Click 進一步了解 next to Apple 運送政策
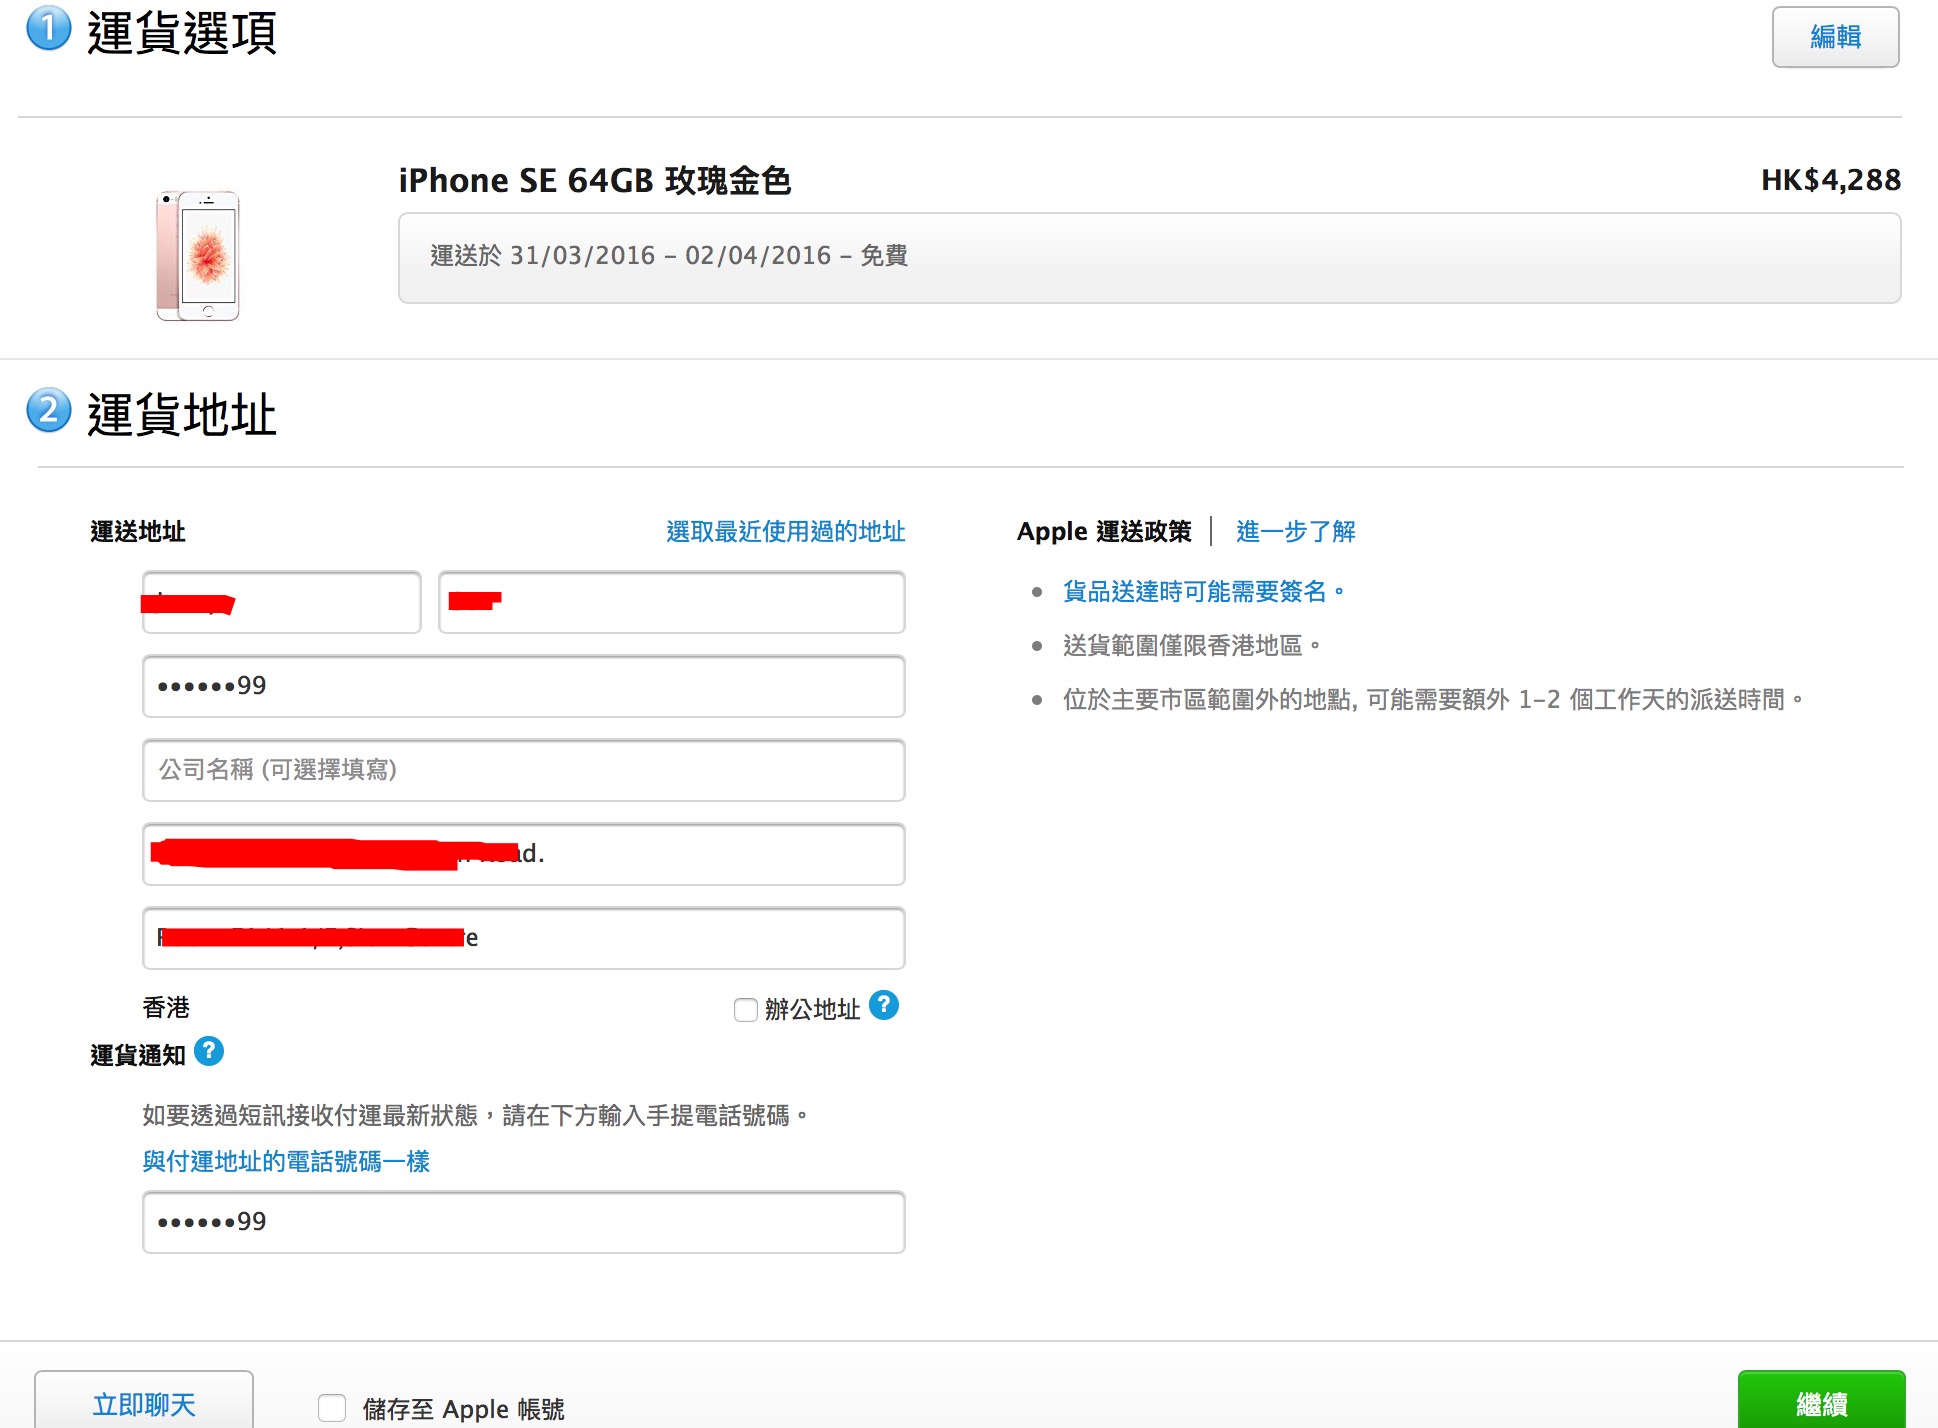1938x1428 pixels. [1295, 531]
